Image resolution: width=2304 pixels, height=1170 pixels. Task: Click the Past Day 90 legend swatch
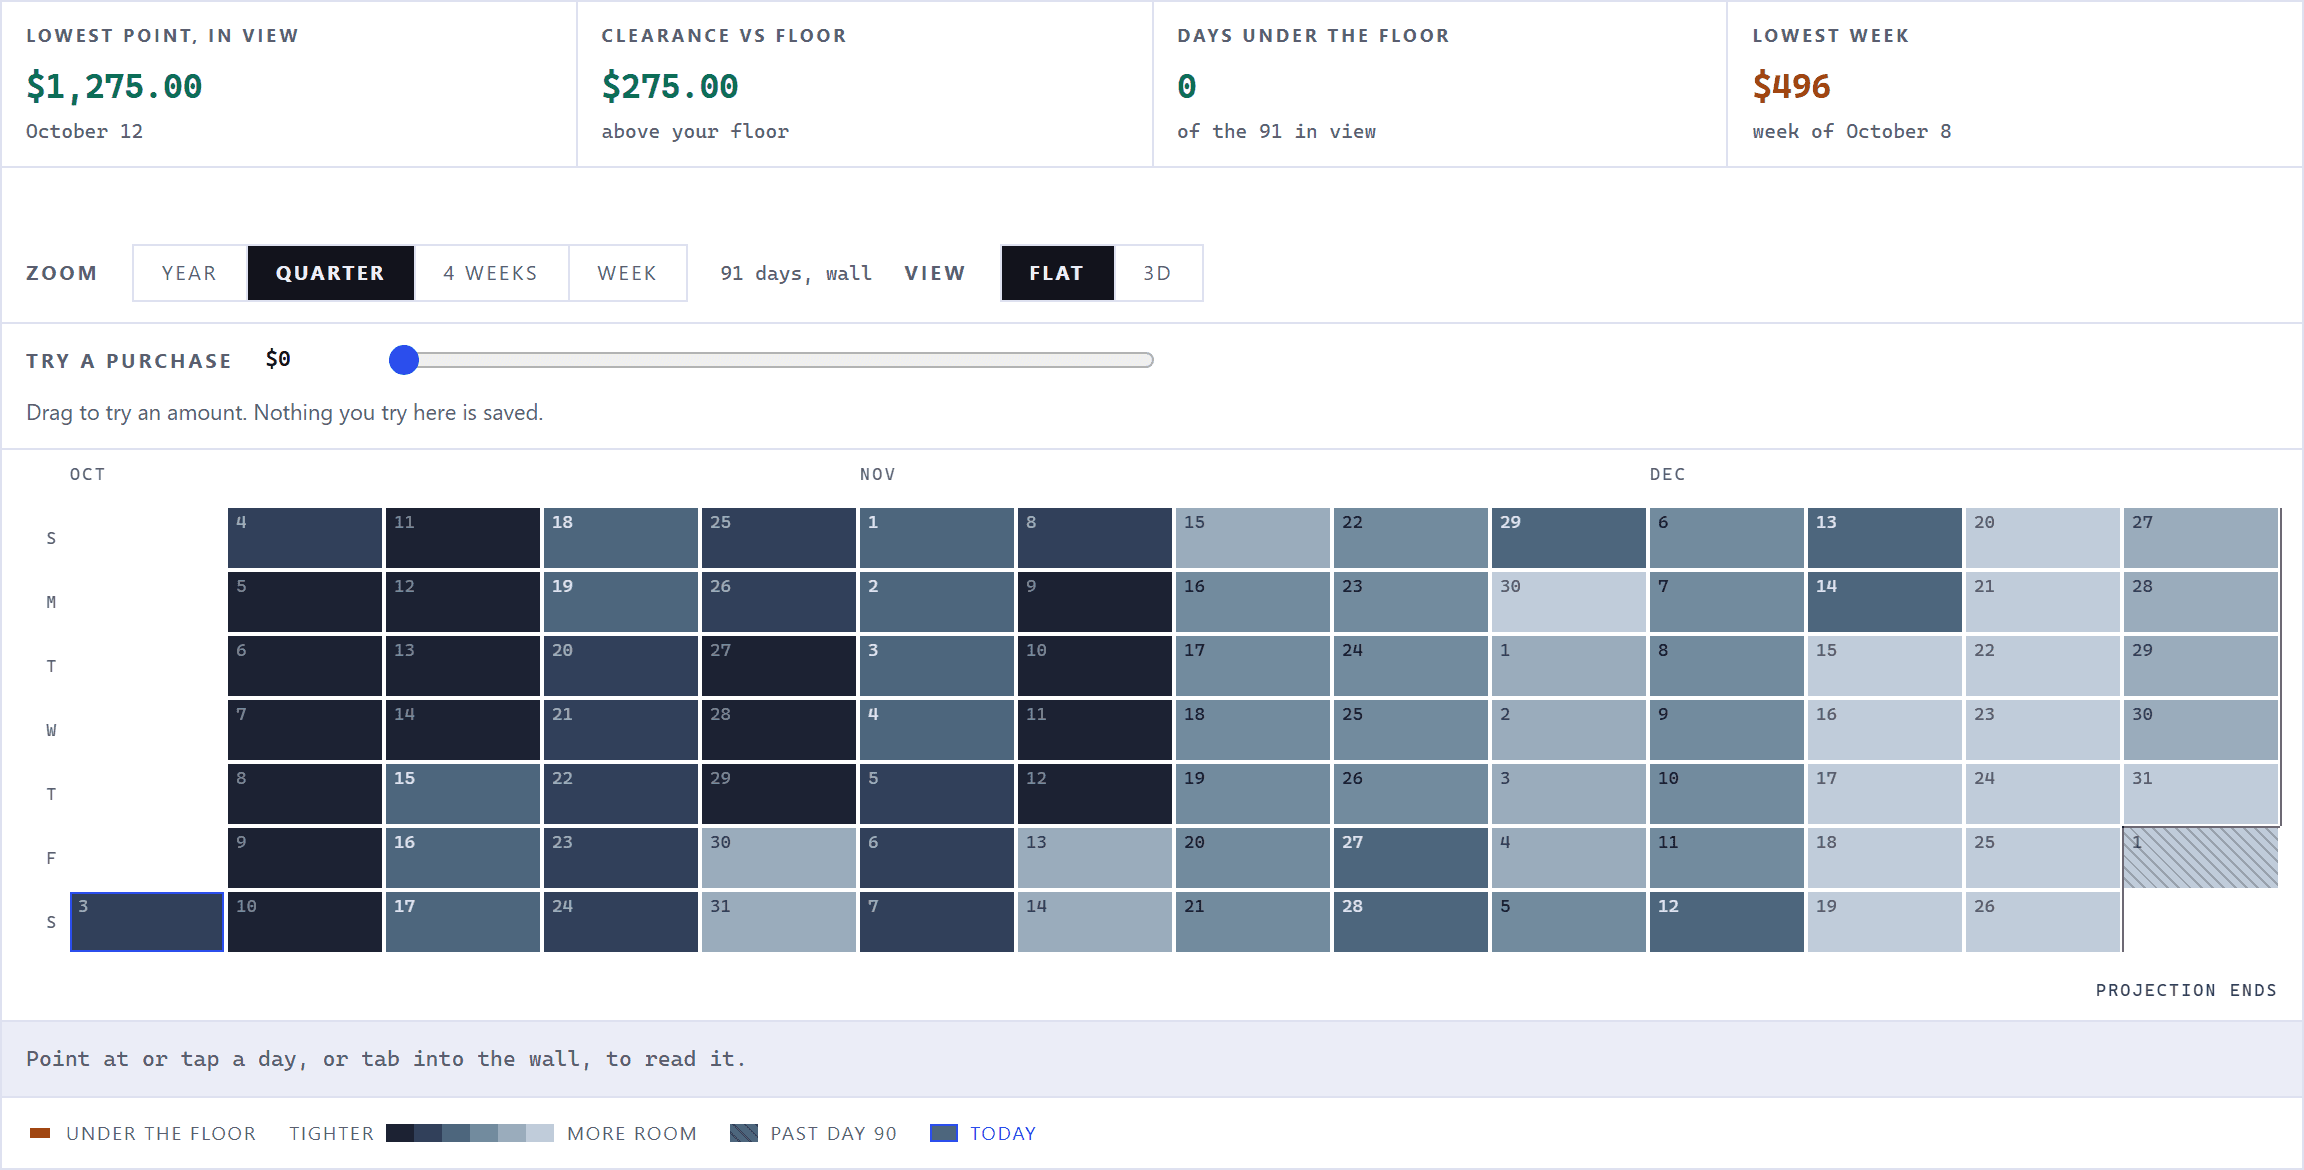pyautogui.click(x=744, y=1133)
